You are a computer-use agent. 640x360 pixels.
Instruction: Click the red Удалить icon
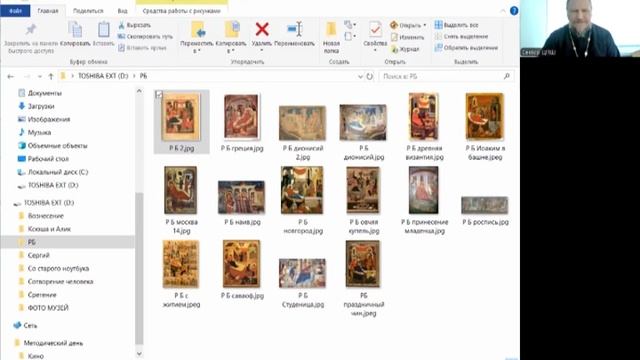click(x=262, y=29)
